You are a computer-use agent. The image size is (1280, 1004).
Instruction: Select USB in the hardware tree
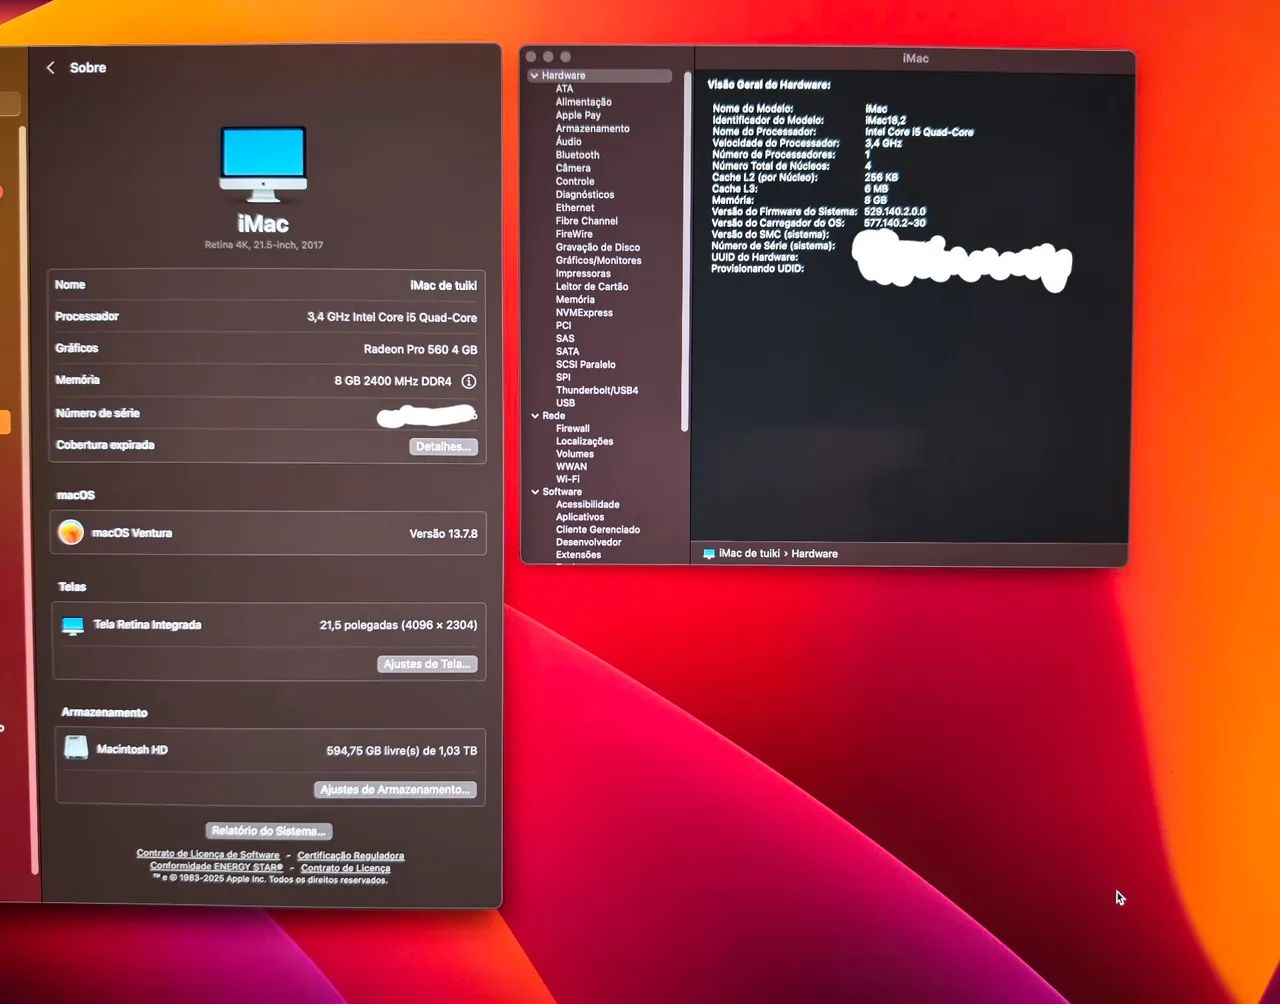click(x=565, y=403)
